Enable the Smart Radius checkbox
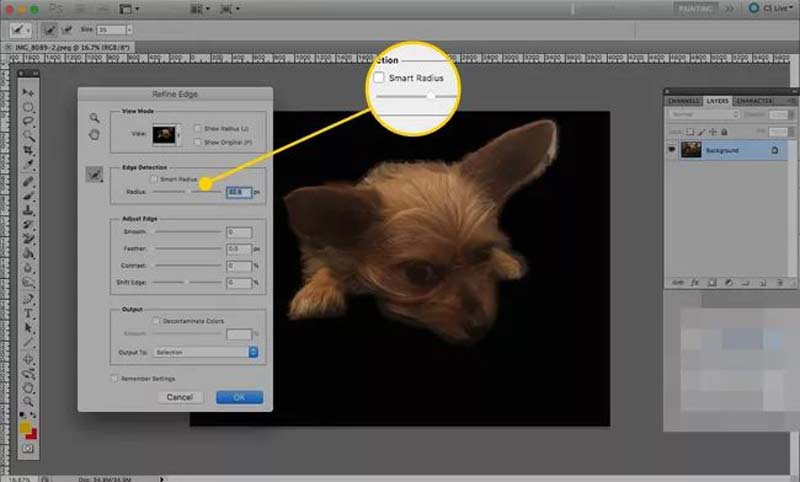Image resolution: width=800 pixels, height=482 pixels. (x=154, y=179)
